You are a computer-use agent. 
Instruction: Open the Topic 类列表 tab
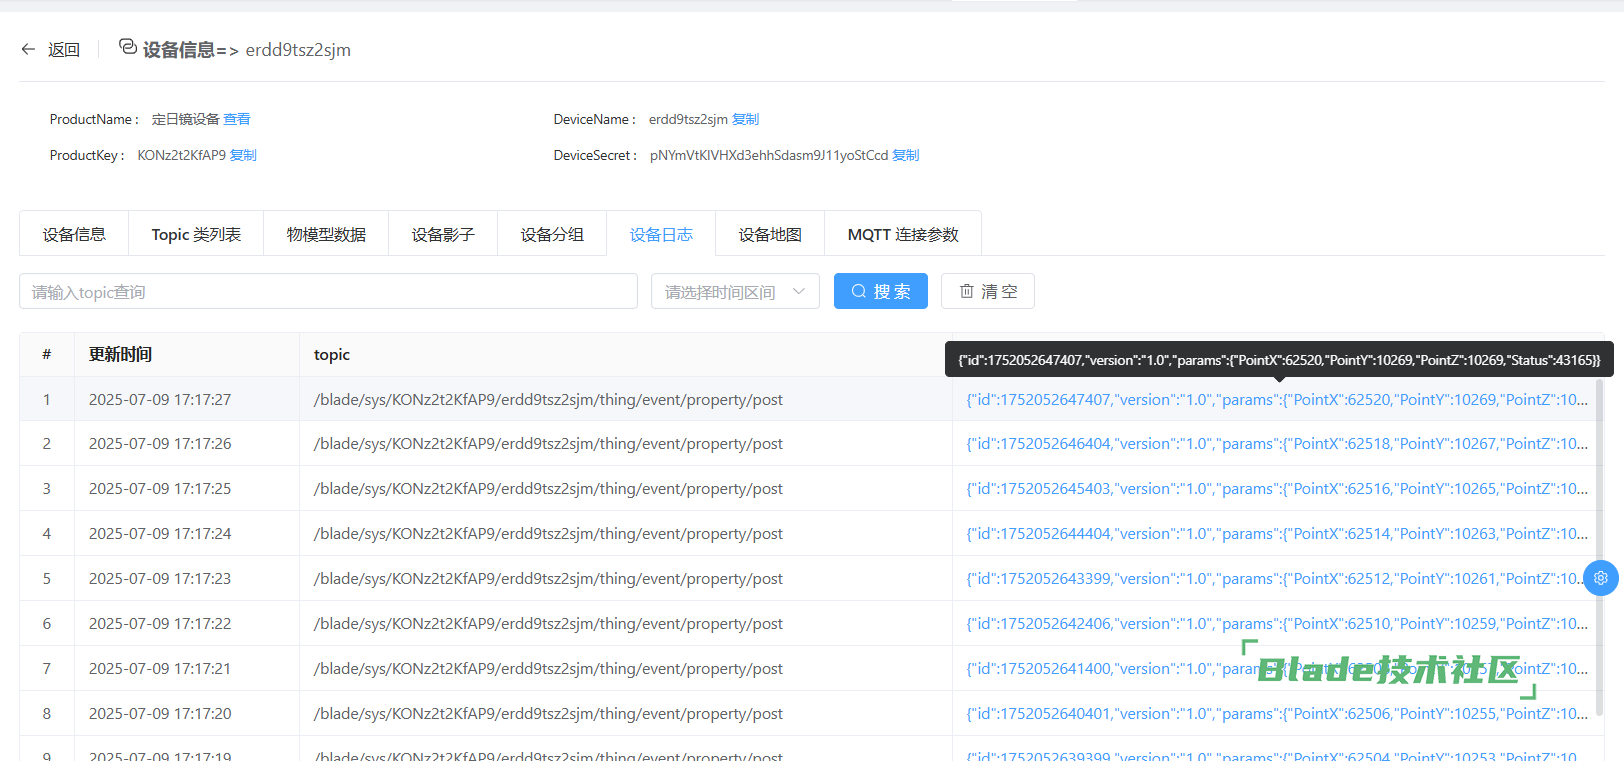[x=196, y=234]
